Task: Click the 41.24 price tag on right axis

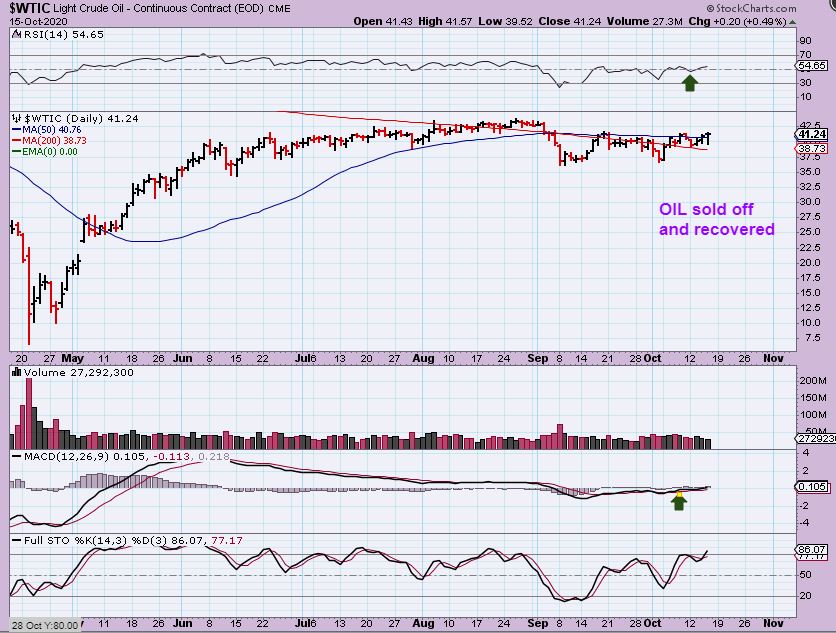Action: click(813, 134)
